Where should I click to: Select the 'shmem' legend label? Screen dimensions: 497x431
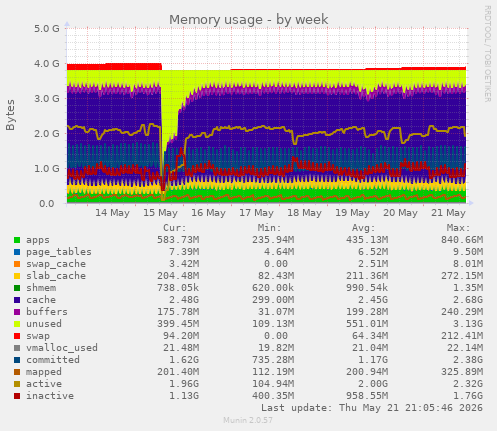(x=41, y=288)
